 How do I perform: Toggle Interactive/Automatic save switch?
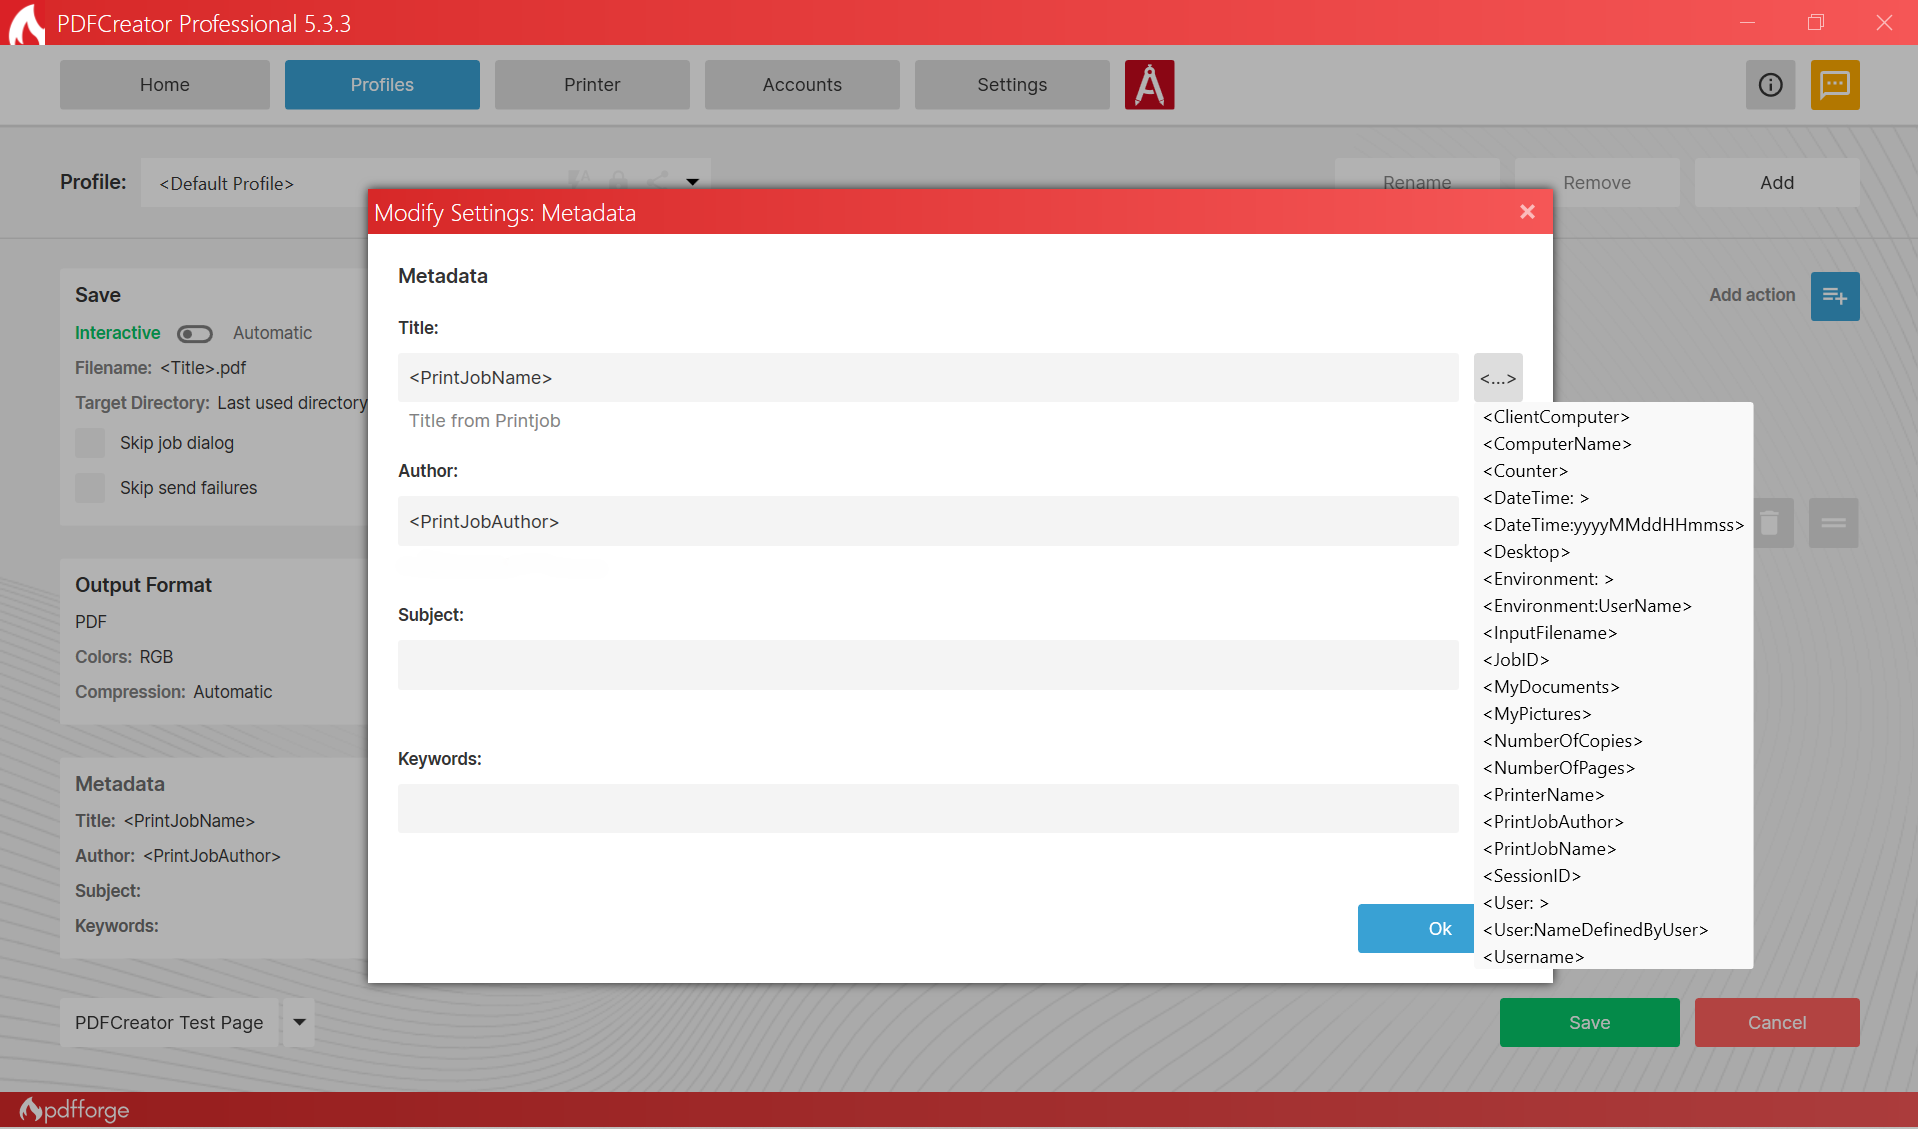(195, 334)
